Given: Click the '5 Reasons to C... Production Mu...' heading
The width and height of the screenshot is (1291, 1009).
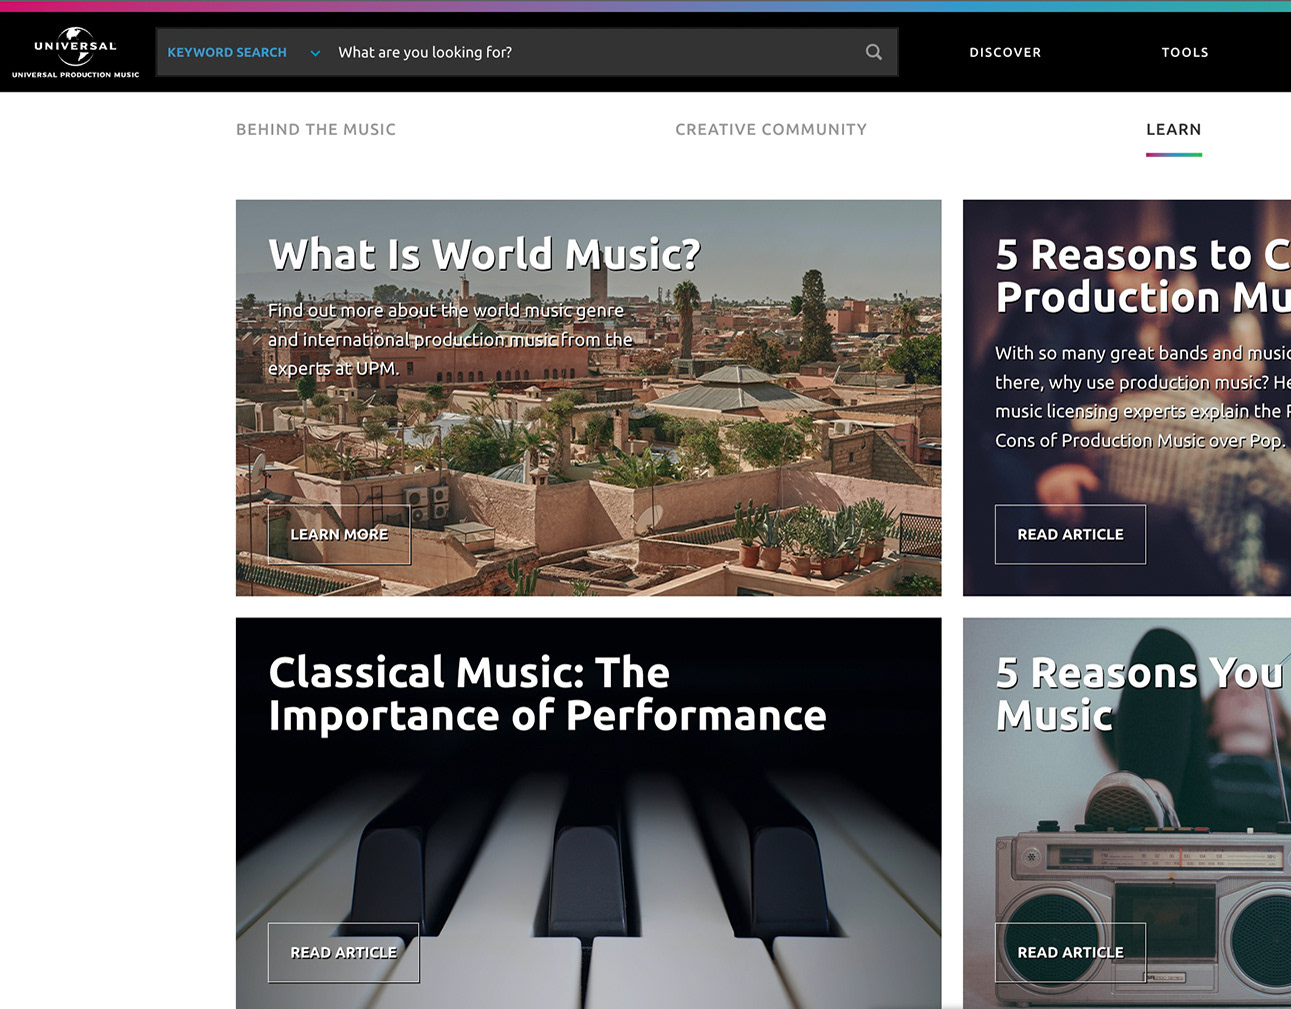Looking at the screenshot, I should click(1143, 276).
